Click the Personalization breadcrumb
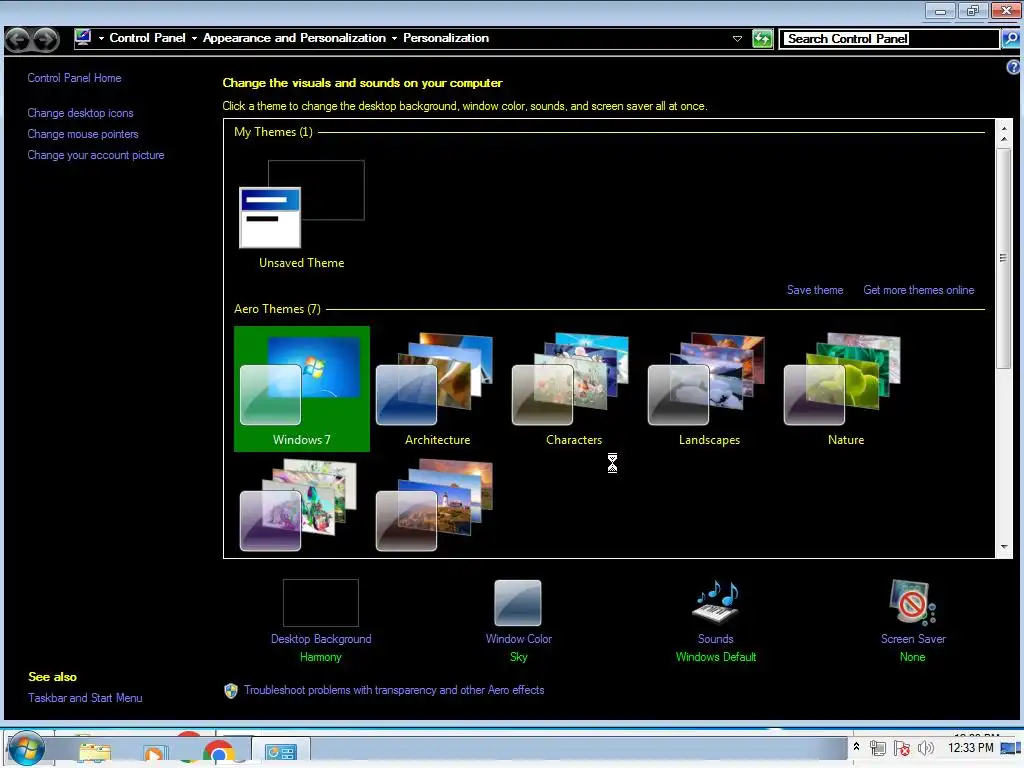Screen dimensions: 1024x768 446,38
